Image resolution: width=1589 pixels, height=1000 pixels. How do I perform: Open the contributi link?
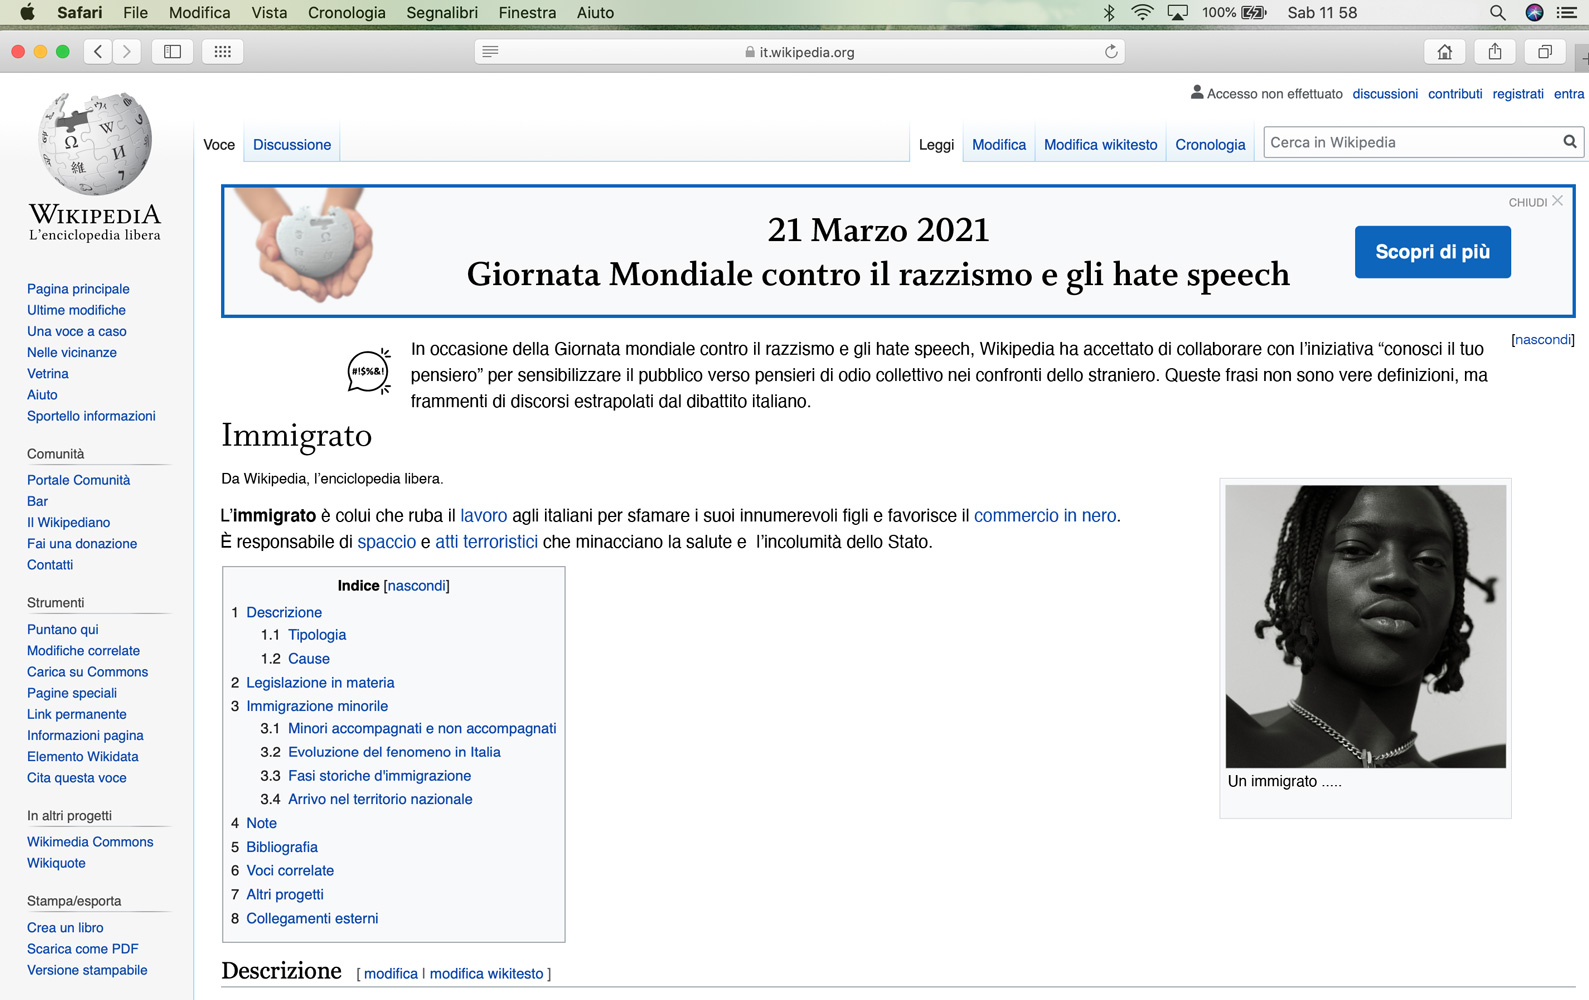(x=1455, y=94)
